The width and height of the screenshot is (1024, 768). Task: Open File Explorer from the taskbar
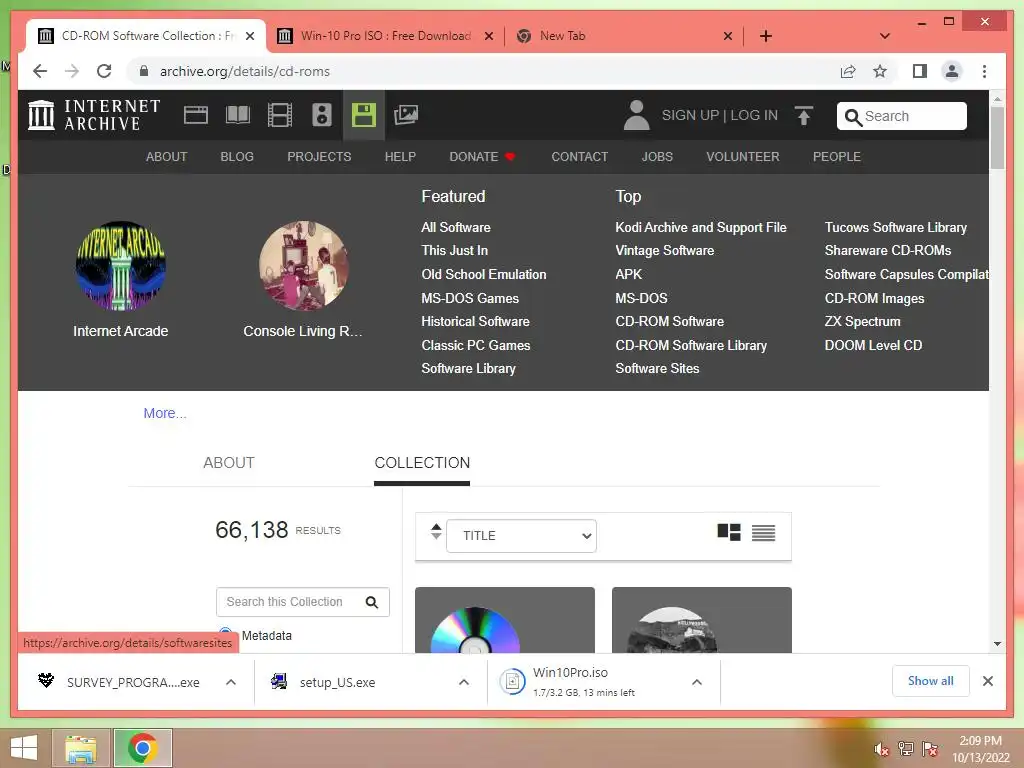tap(80, 748)
